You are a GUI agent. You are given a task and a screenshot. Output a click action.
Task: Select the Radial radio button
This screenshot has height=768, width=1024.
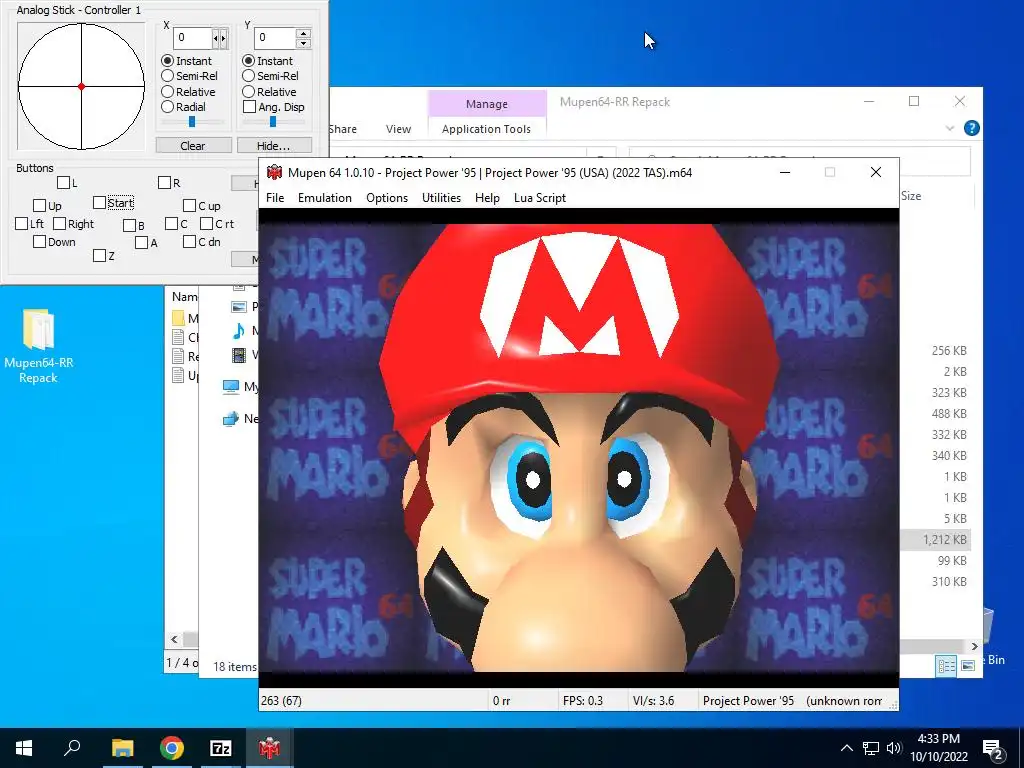coord(168,106)
